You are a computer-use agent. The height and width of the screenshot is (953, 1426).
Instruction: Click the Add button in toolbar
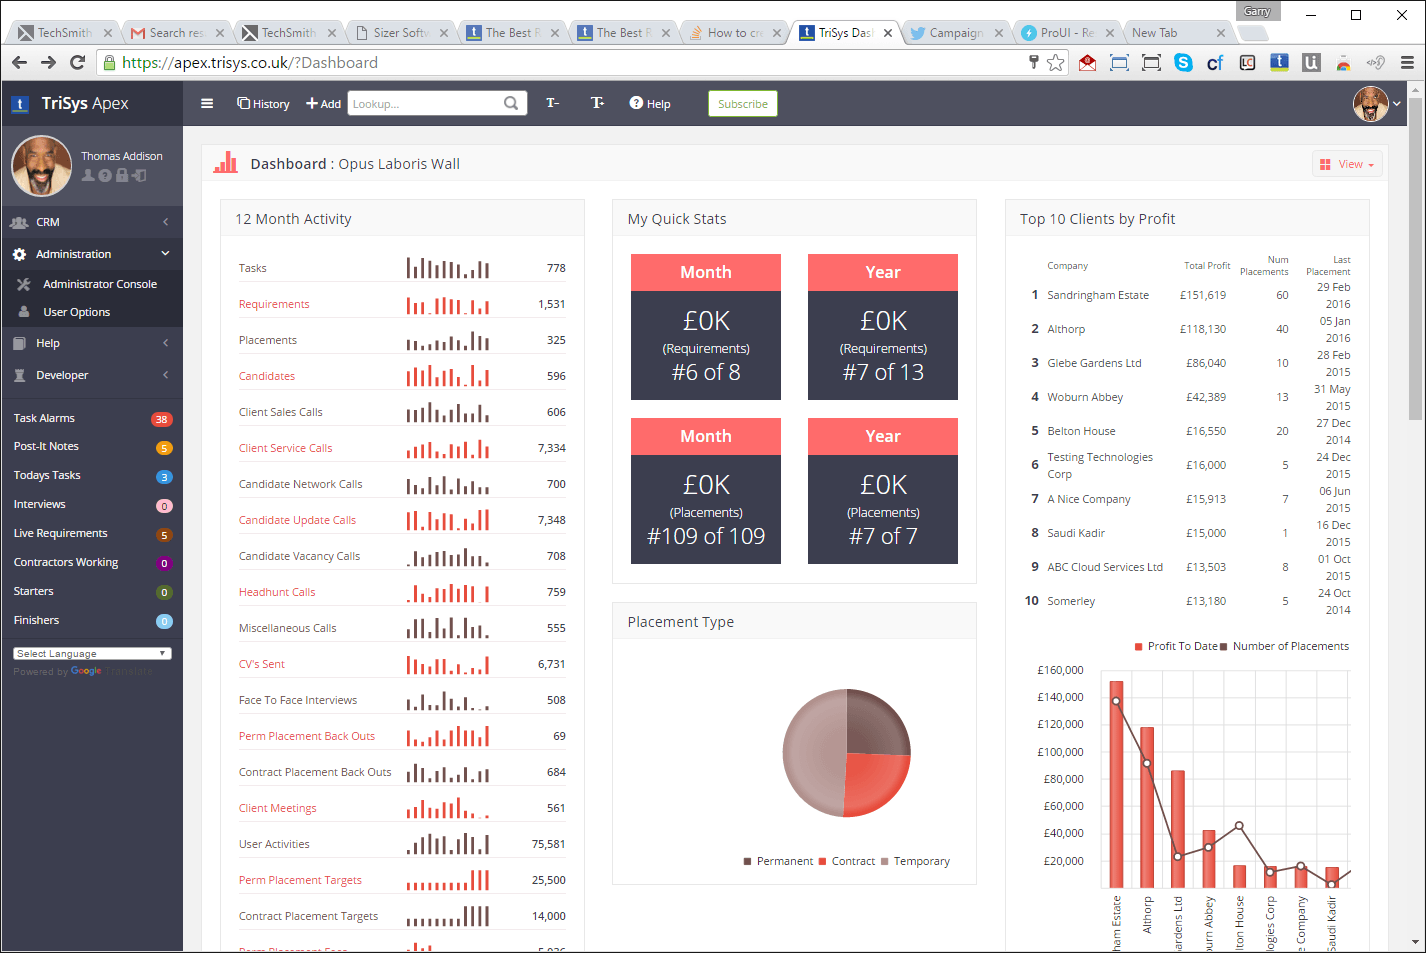323,104
